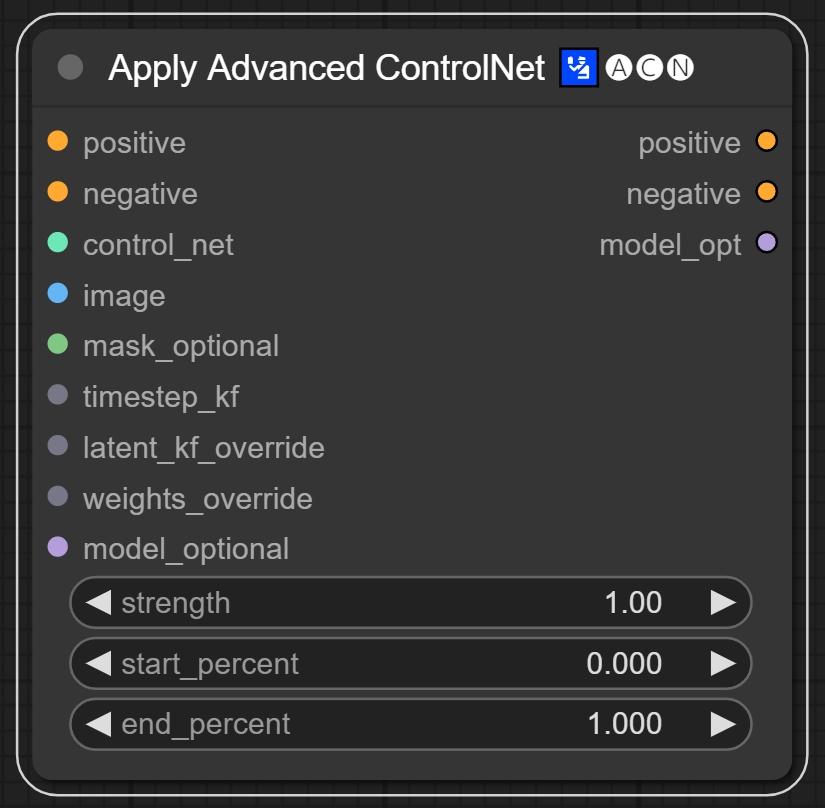Click the Apply Advanced ControlNet node title
825x808 pixels.
click(326, 68)
